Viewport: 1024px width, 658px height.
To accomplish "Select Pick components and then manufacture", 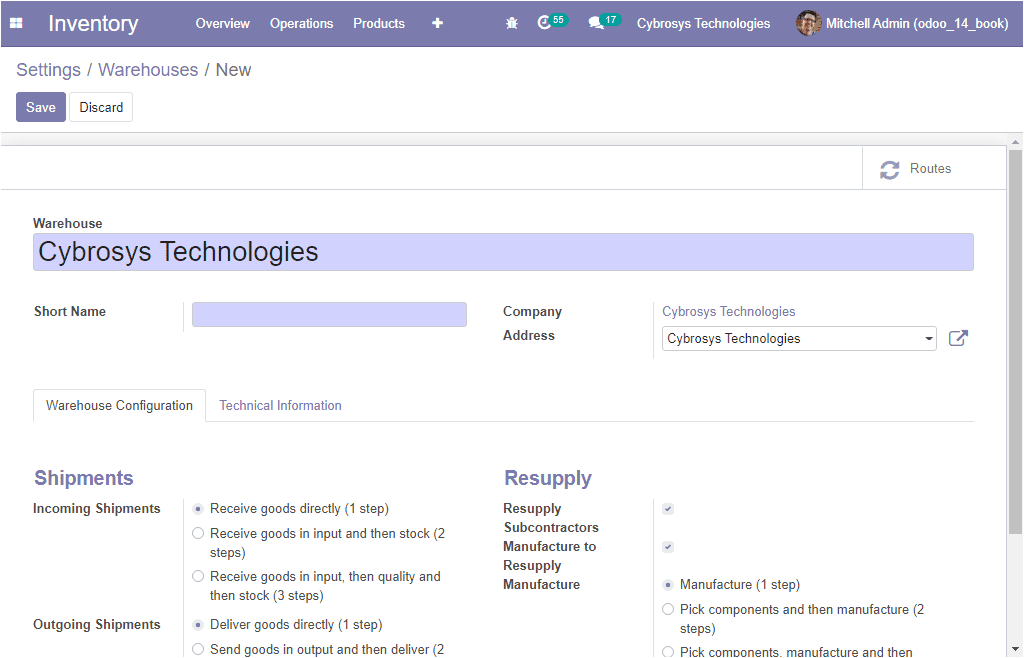I will (x=667, y=610).
